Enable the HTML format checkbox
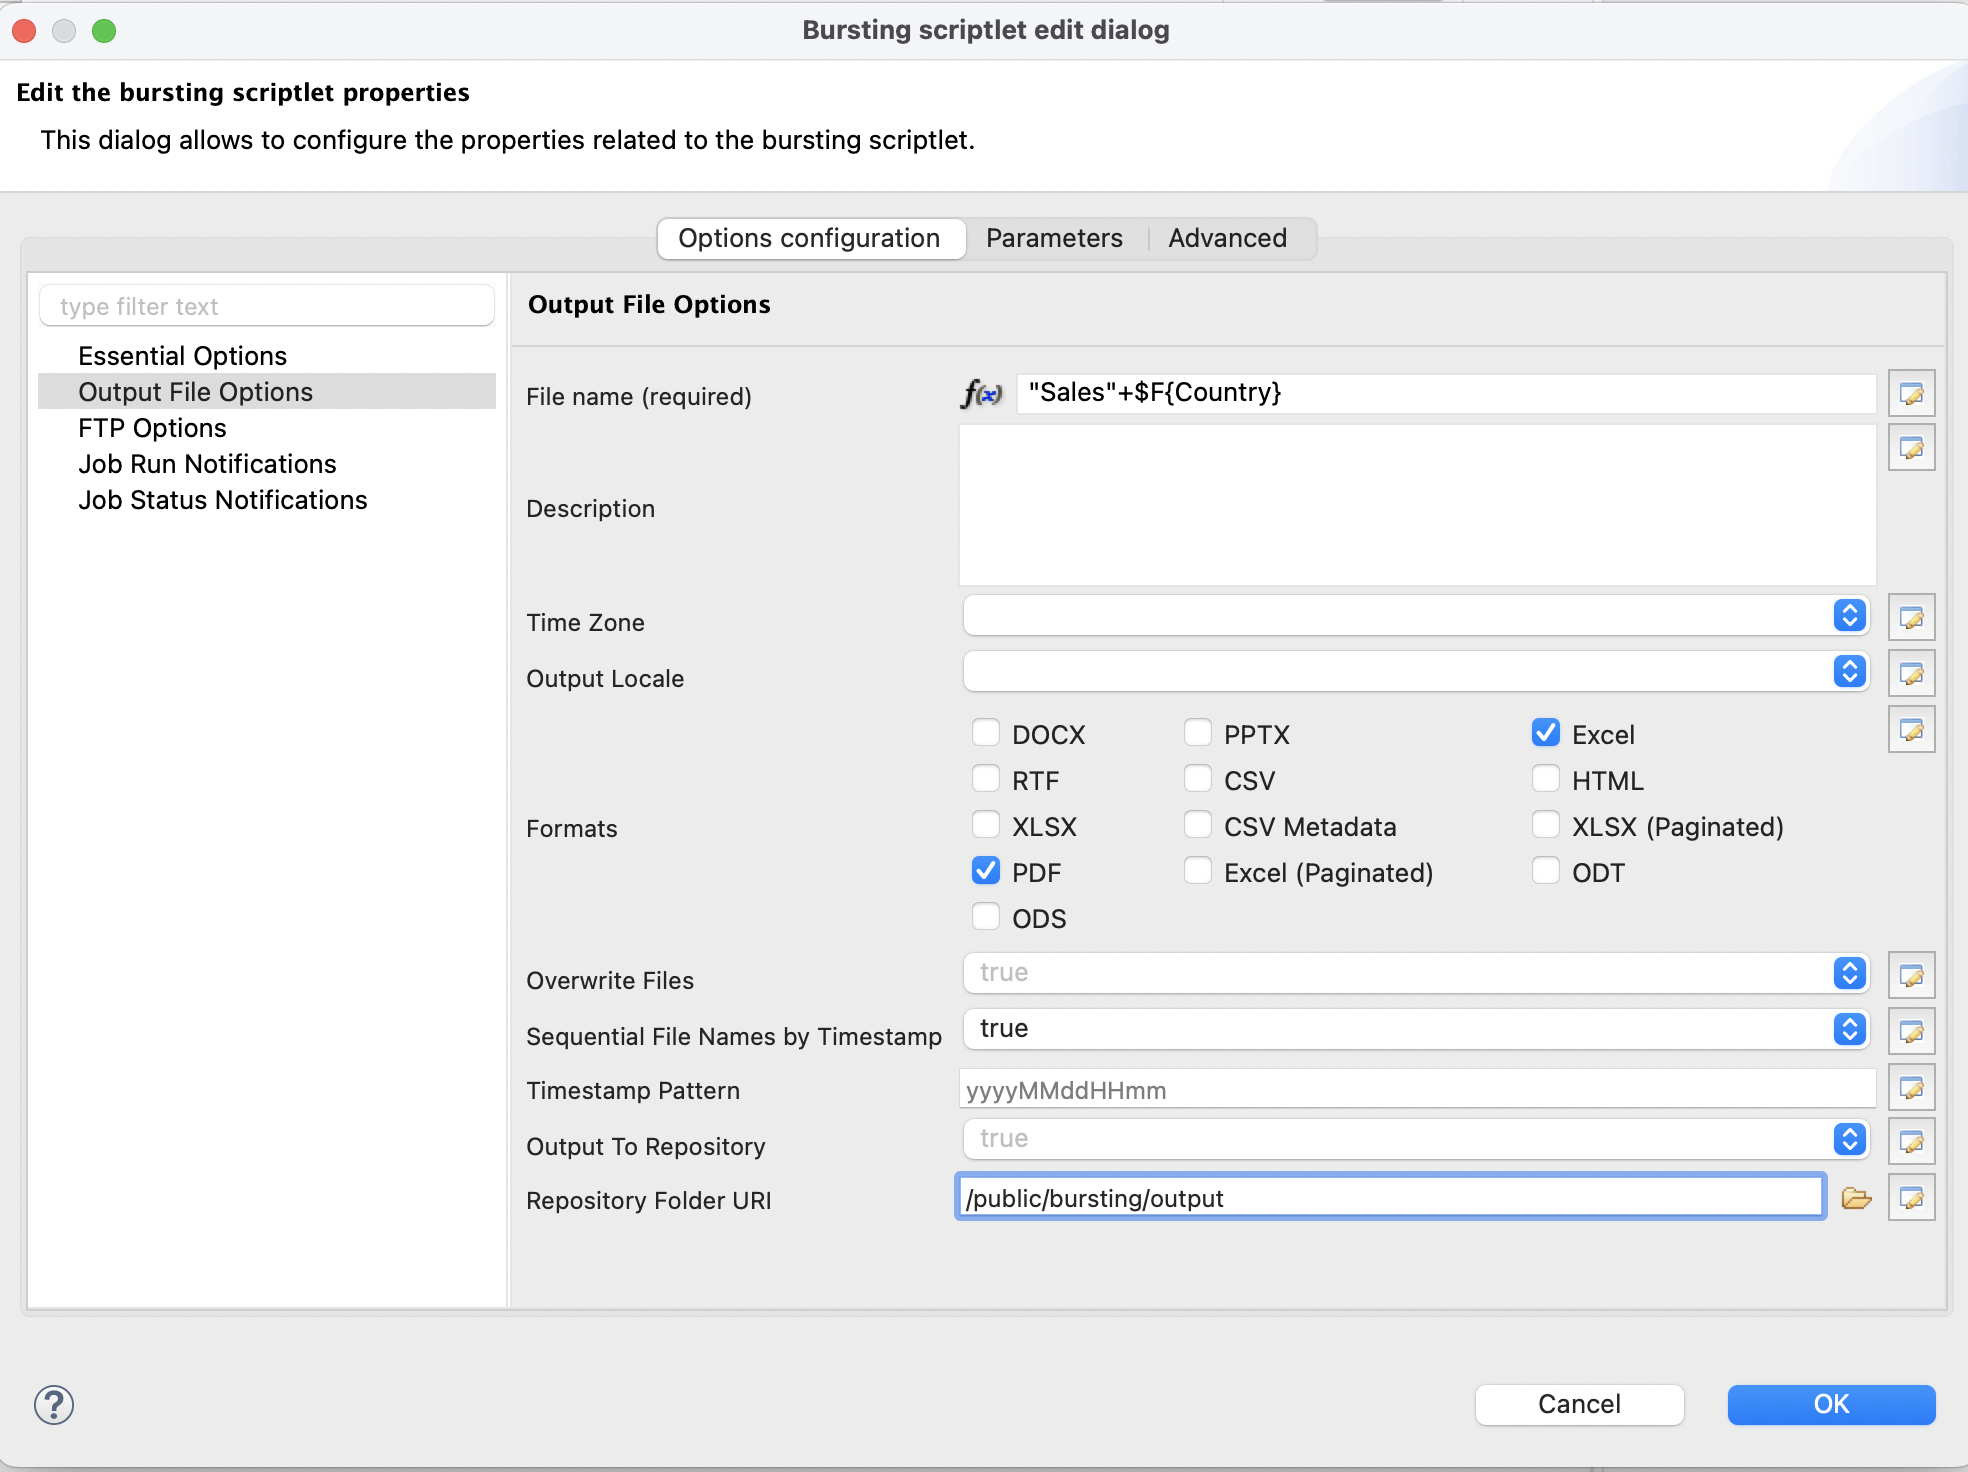Screen dimensions: 1968x1472 (1546, 779)
